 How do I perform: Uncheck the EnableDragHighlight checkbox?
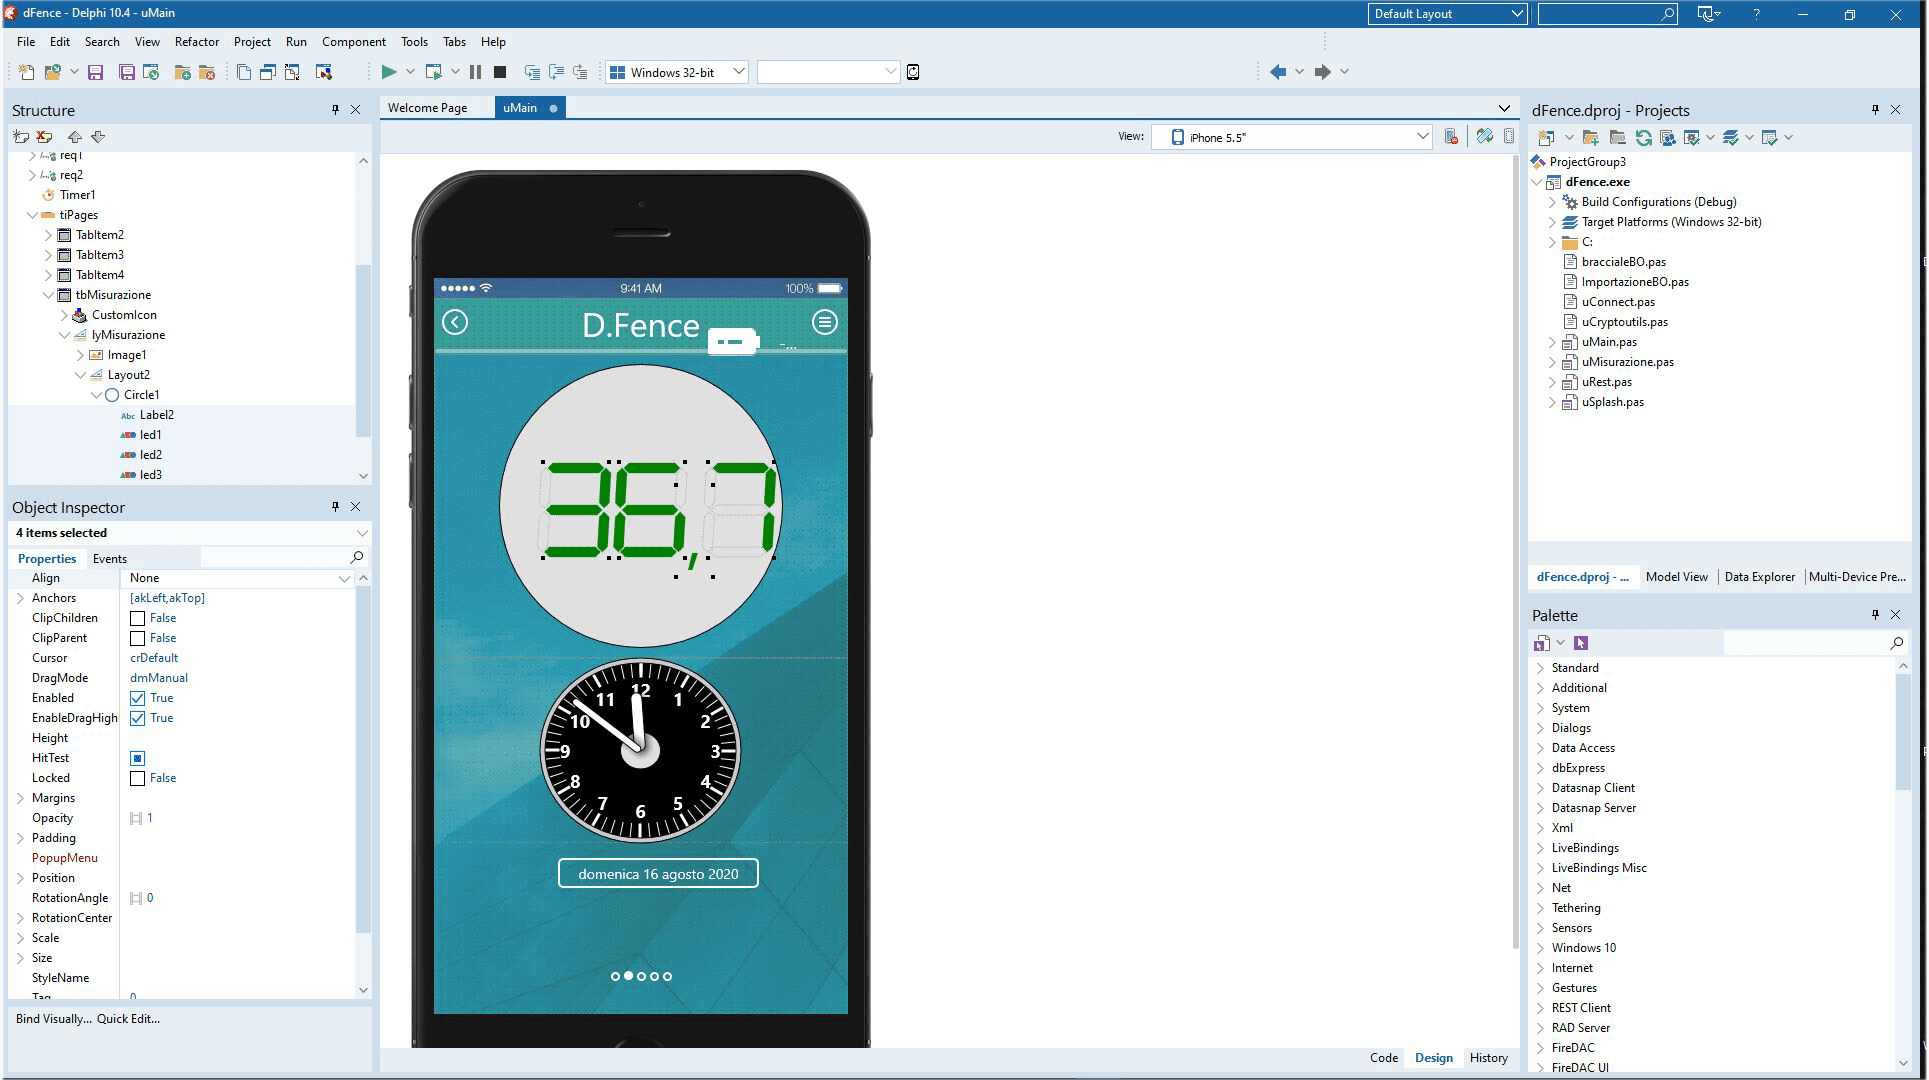[138, 719]
